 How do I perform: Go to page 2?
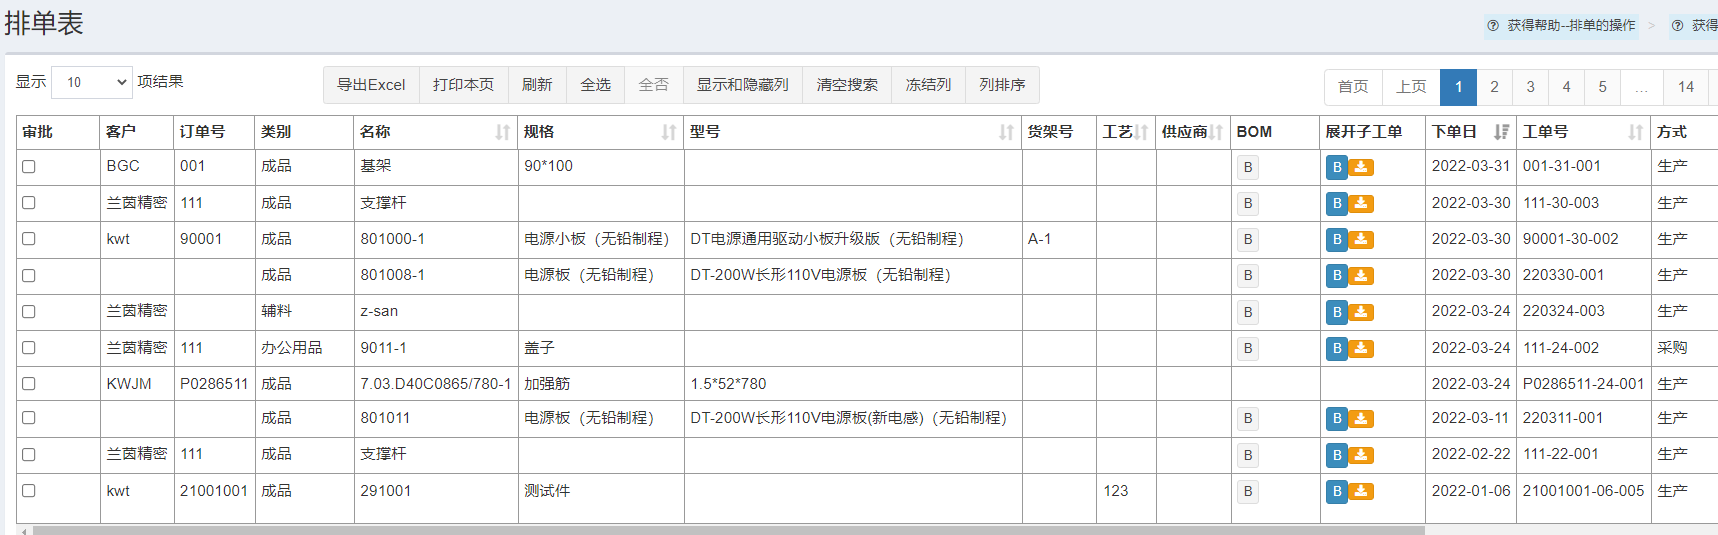[x=1494, y=87]
